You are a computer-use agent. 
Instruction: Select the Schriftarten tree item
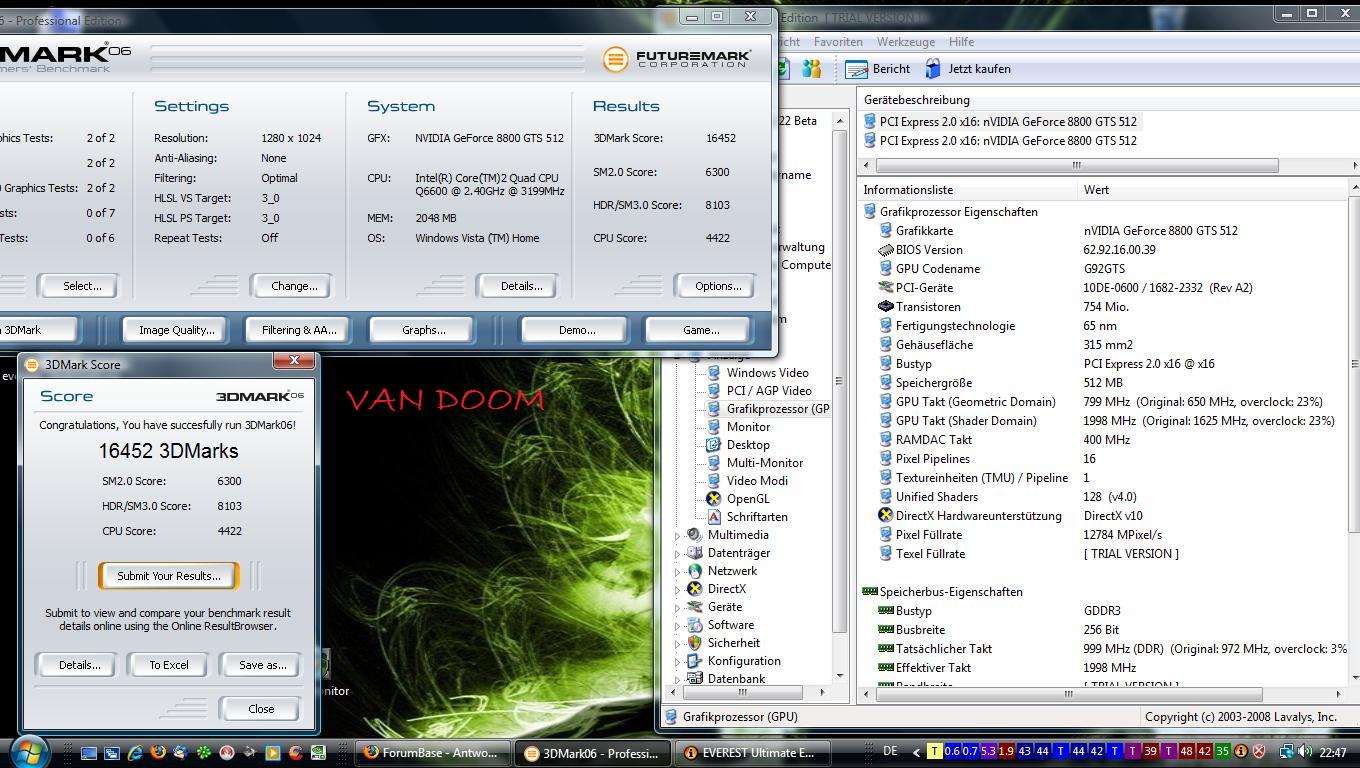[747, 517]
